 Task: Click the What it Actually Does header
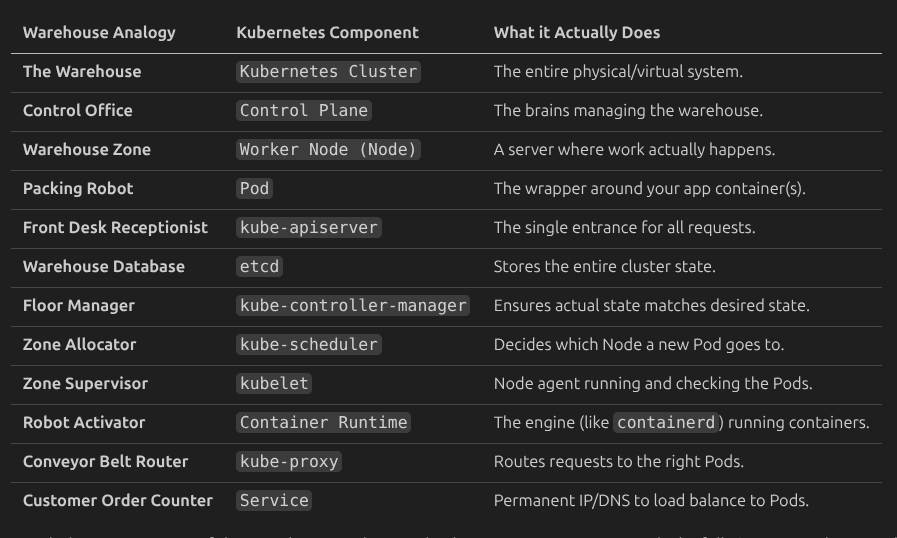[577, 33]
